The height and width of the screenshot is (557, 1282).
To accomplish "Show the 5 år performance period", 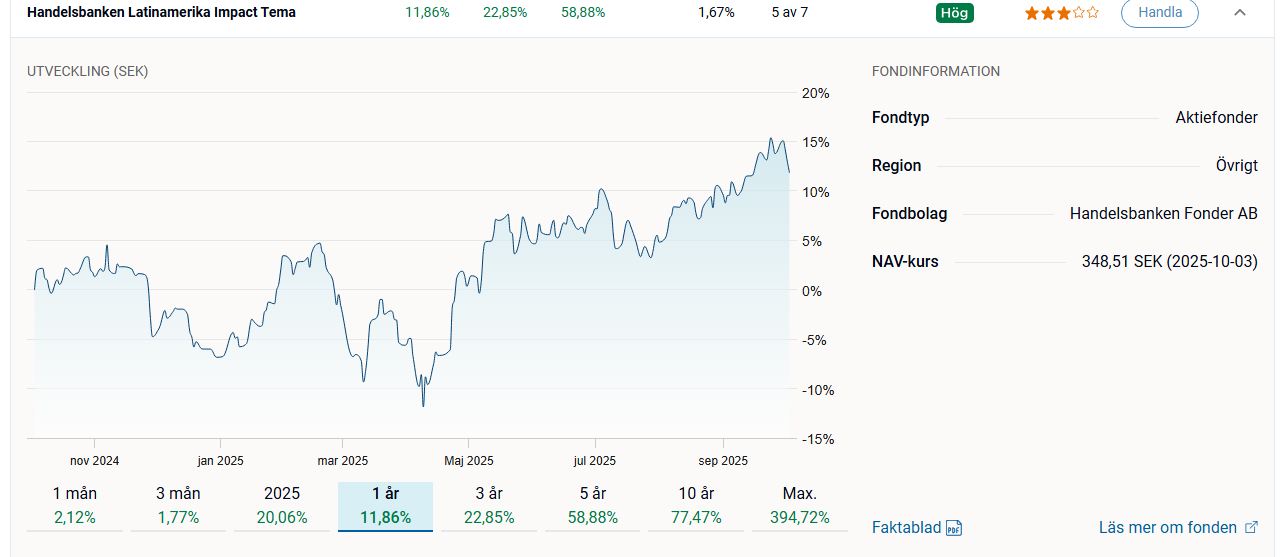I will pyautogui.click(x=592, y=505).
